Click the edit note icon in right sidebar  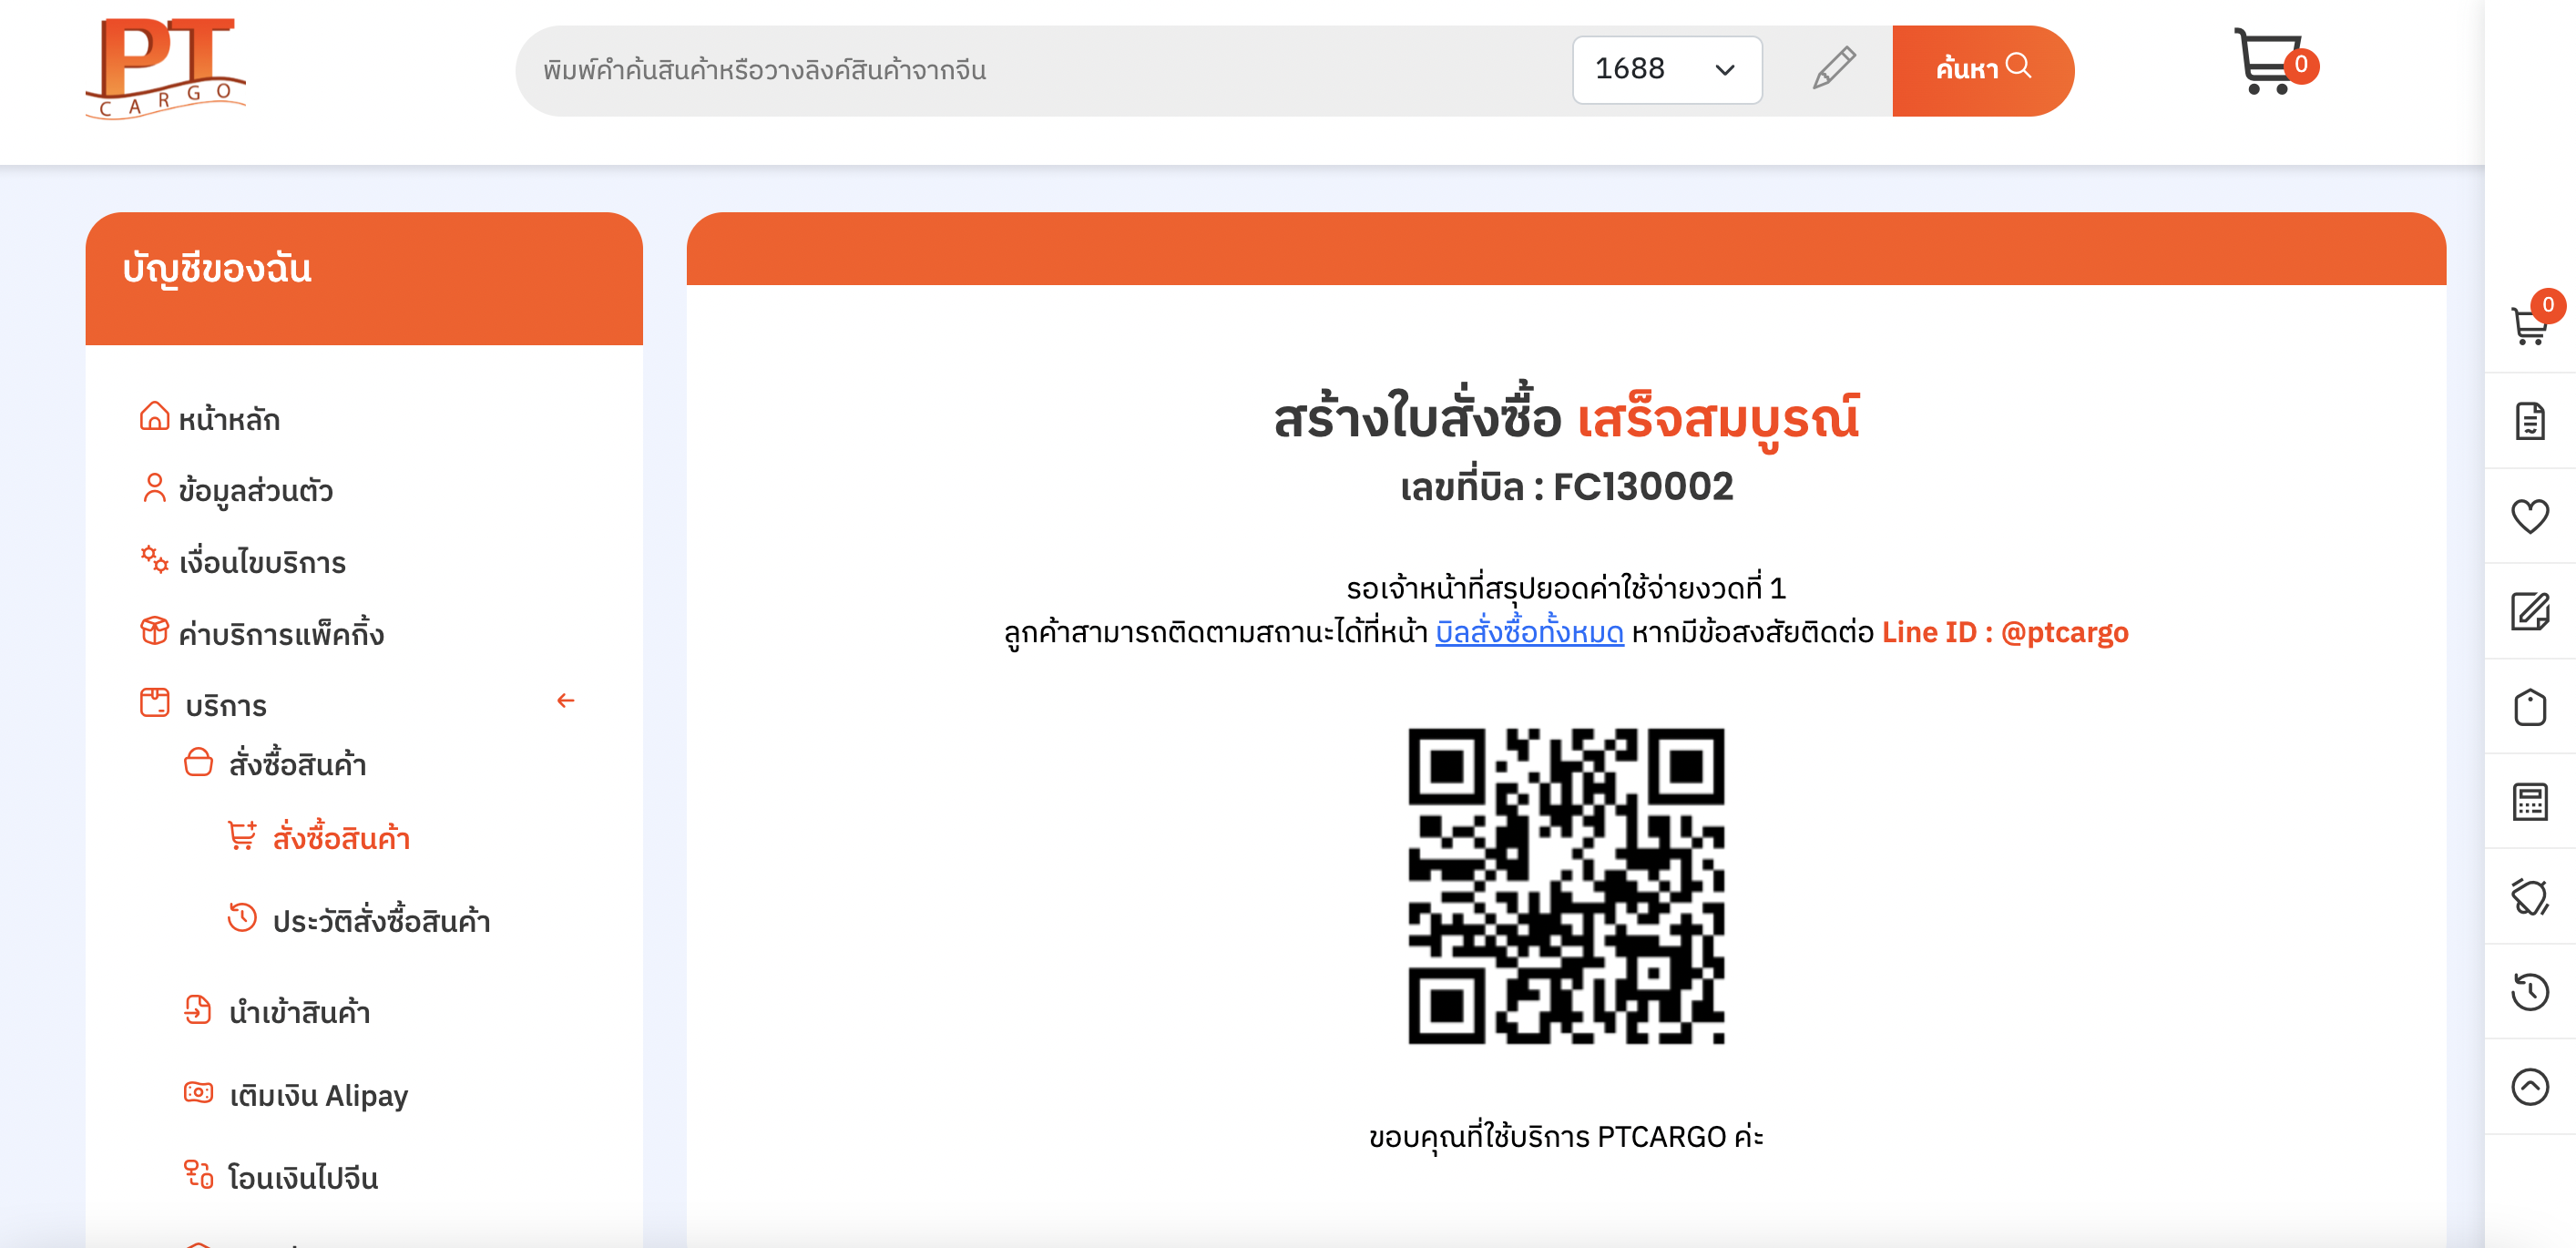click(2530, 611)
